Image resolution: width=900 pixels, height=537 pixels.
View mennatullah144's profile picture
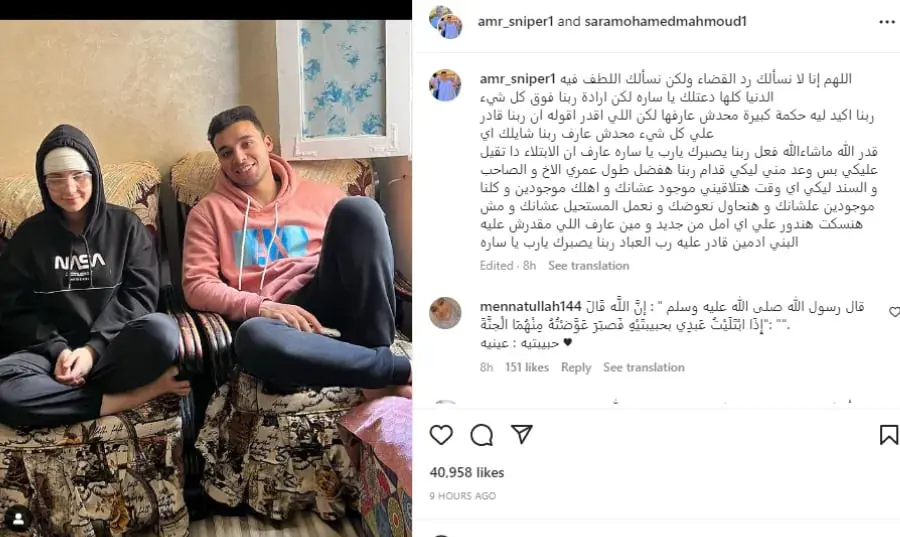click(x=445, y=313)
